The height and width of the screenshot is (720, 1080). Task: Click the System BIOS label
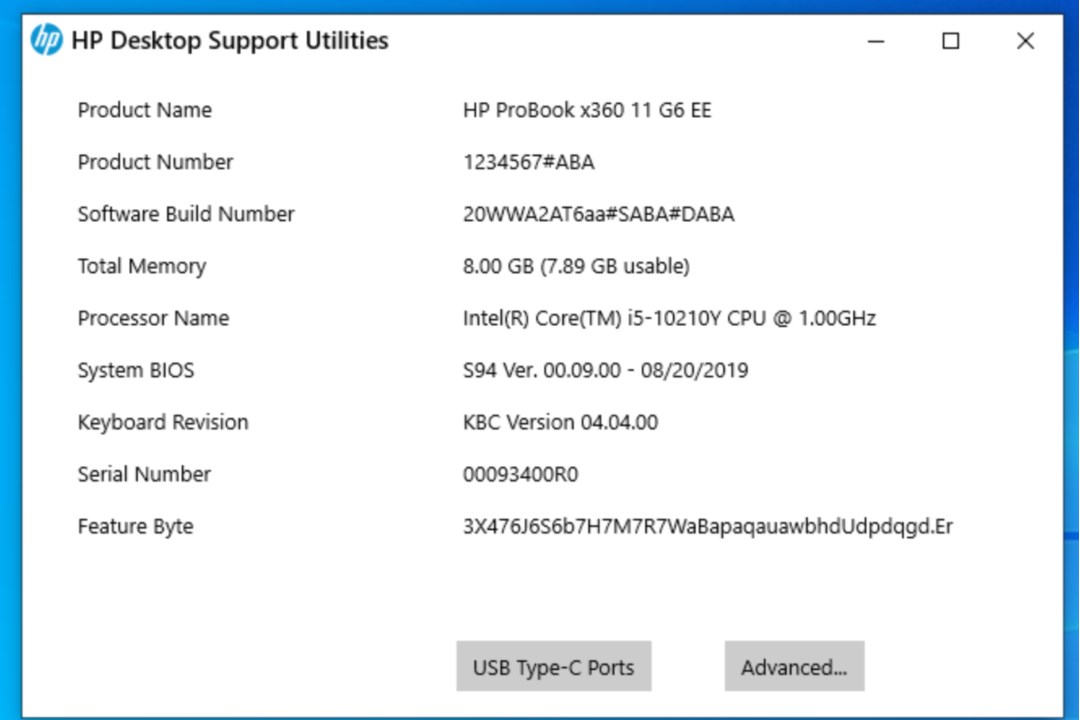[136, 370]
